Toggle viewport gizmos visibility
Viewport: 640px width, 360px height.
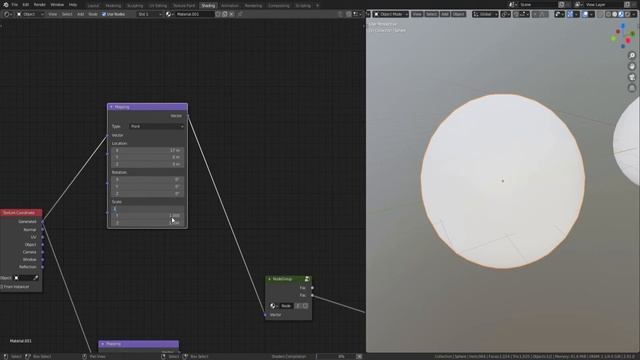click(x=570, y=14)
